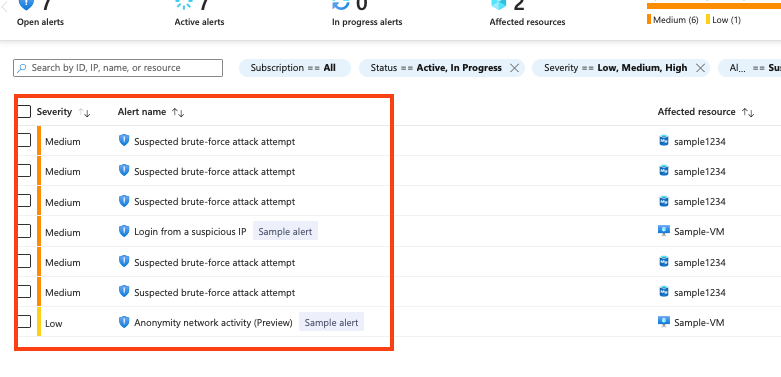Check the box for the Low severity alert
The height and width of the screenshot is (377, 781).
(24, 322)
